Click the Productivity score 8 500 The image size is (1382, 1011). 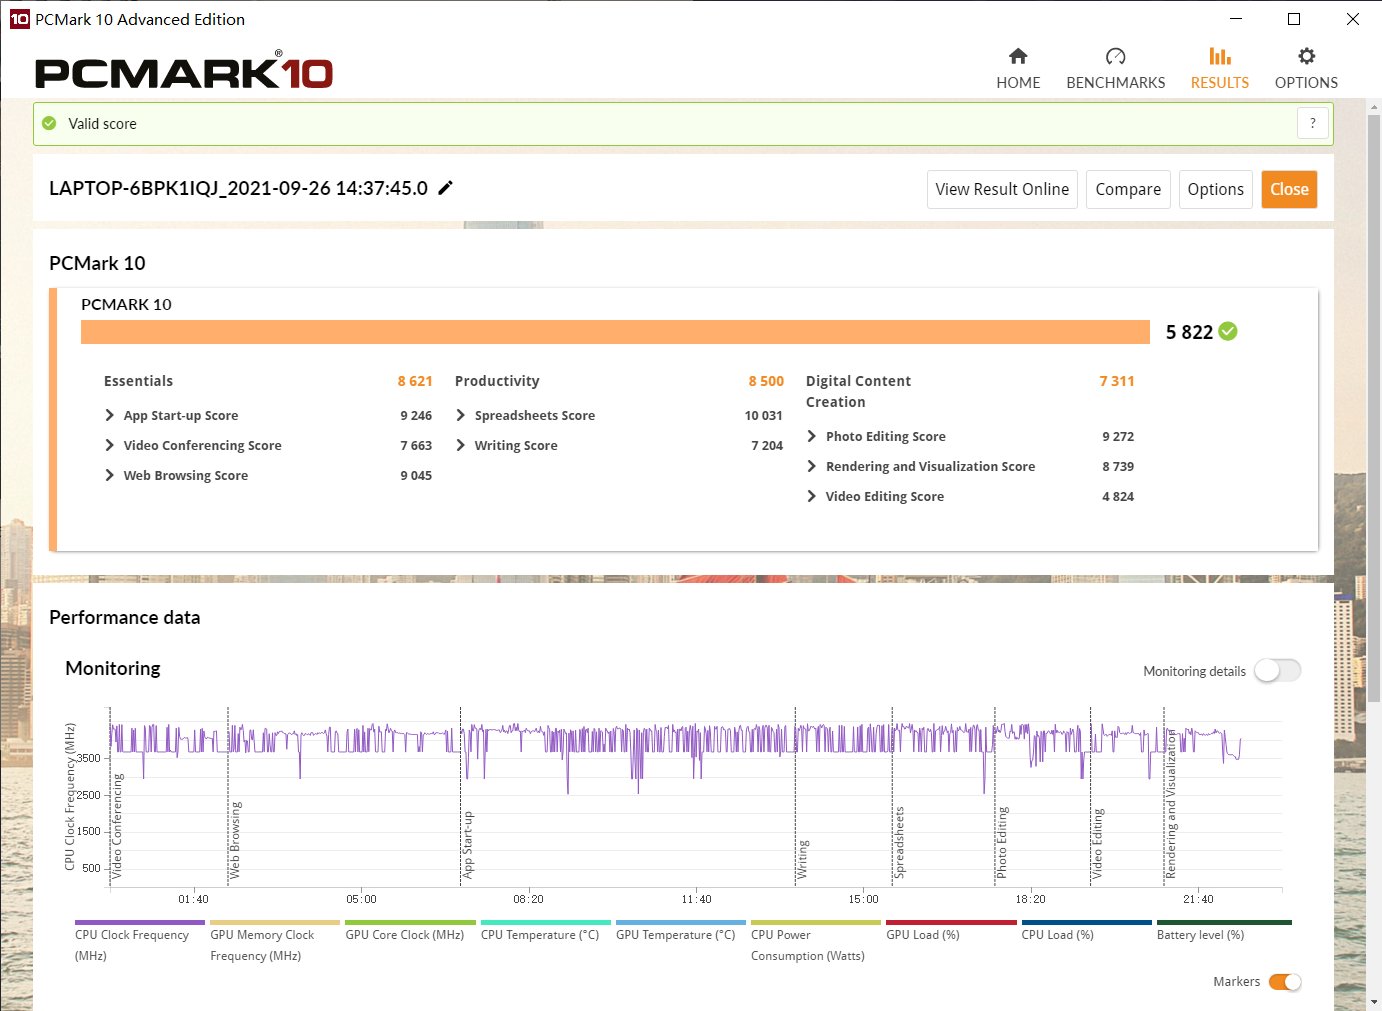coord(766,381)
